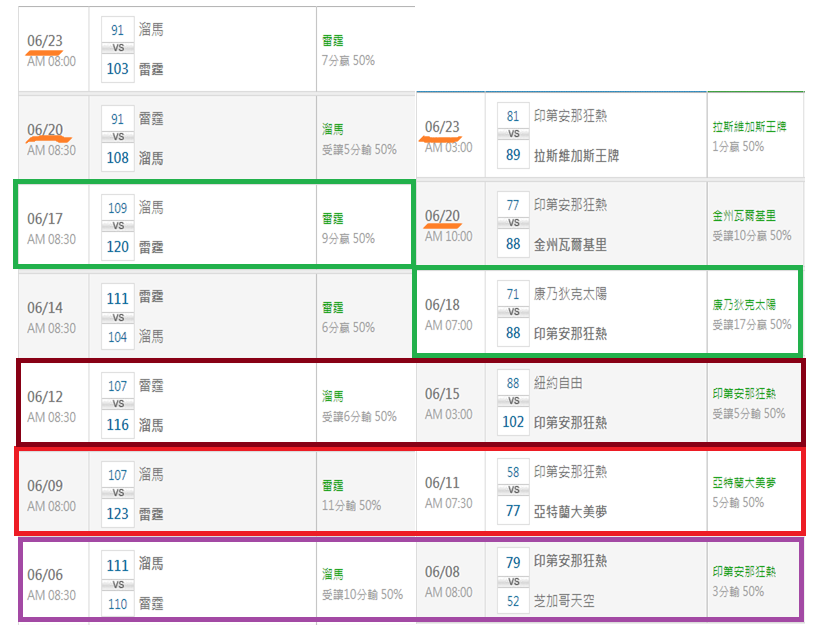Click date 06/23 above "AM 08:00"
The height and width of the screenshot is (629, 815).
click(x=45, y=41)
